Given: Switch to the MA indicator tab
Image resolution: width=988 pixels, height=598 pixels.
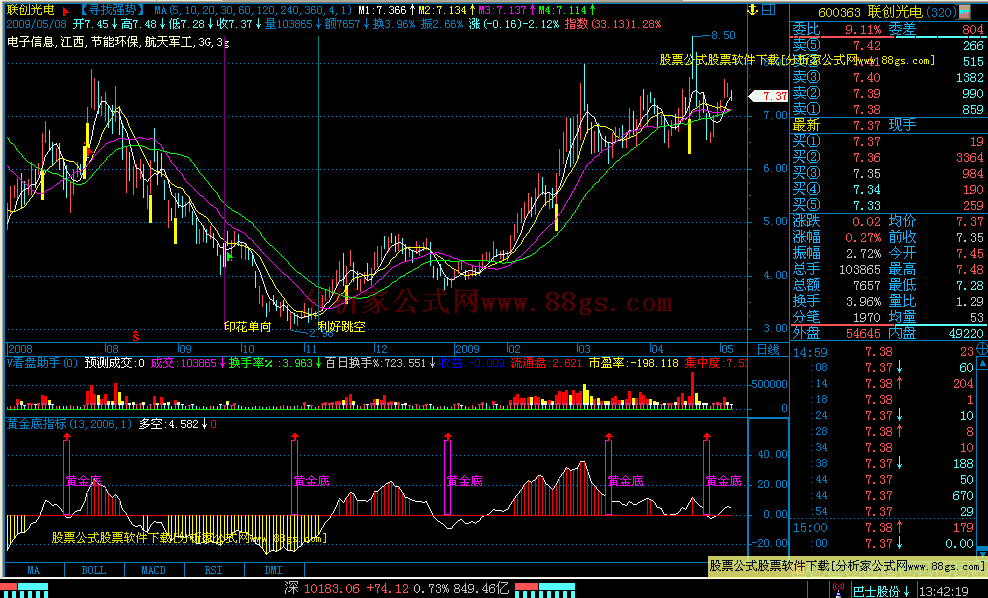Looking at the screenshot, I should 33,570.
